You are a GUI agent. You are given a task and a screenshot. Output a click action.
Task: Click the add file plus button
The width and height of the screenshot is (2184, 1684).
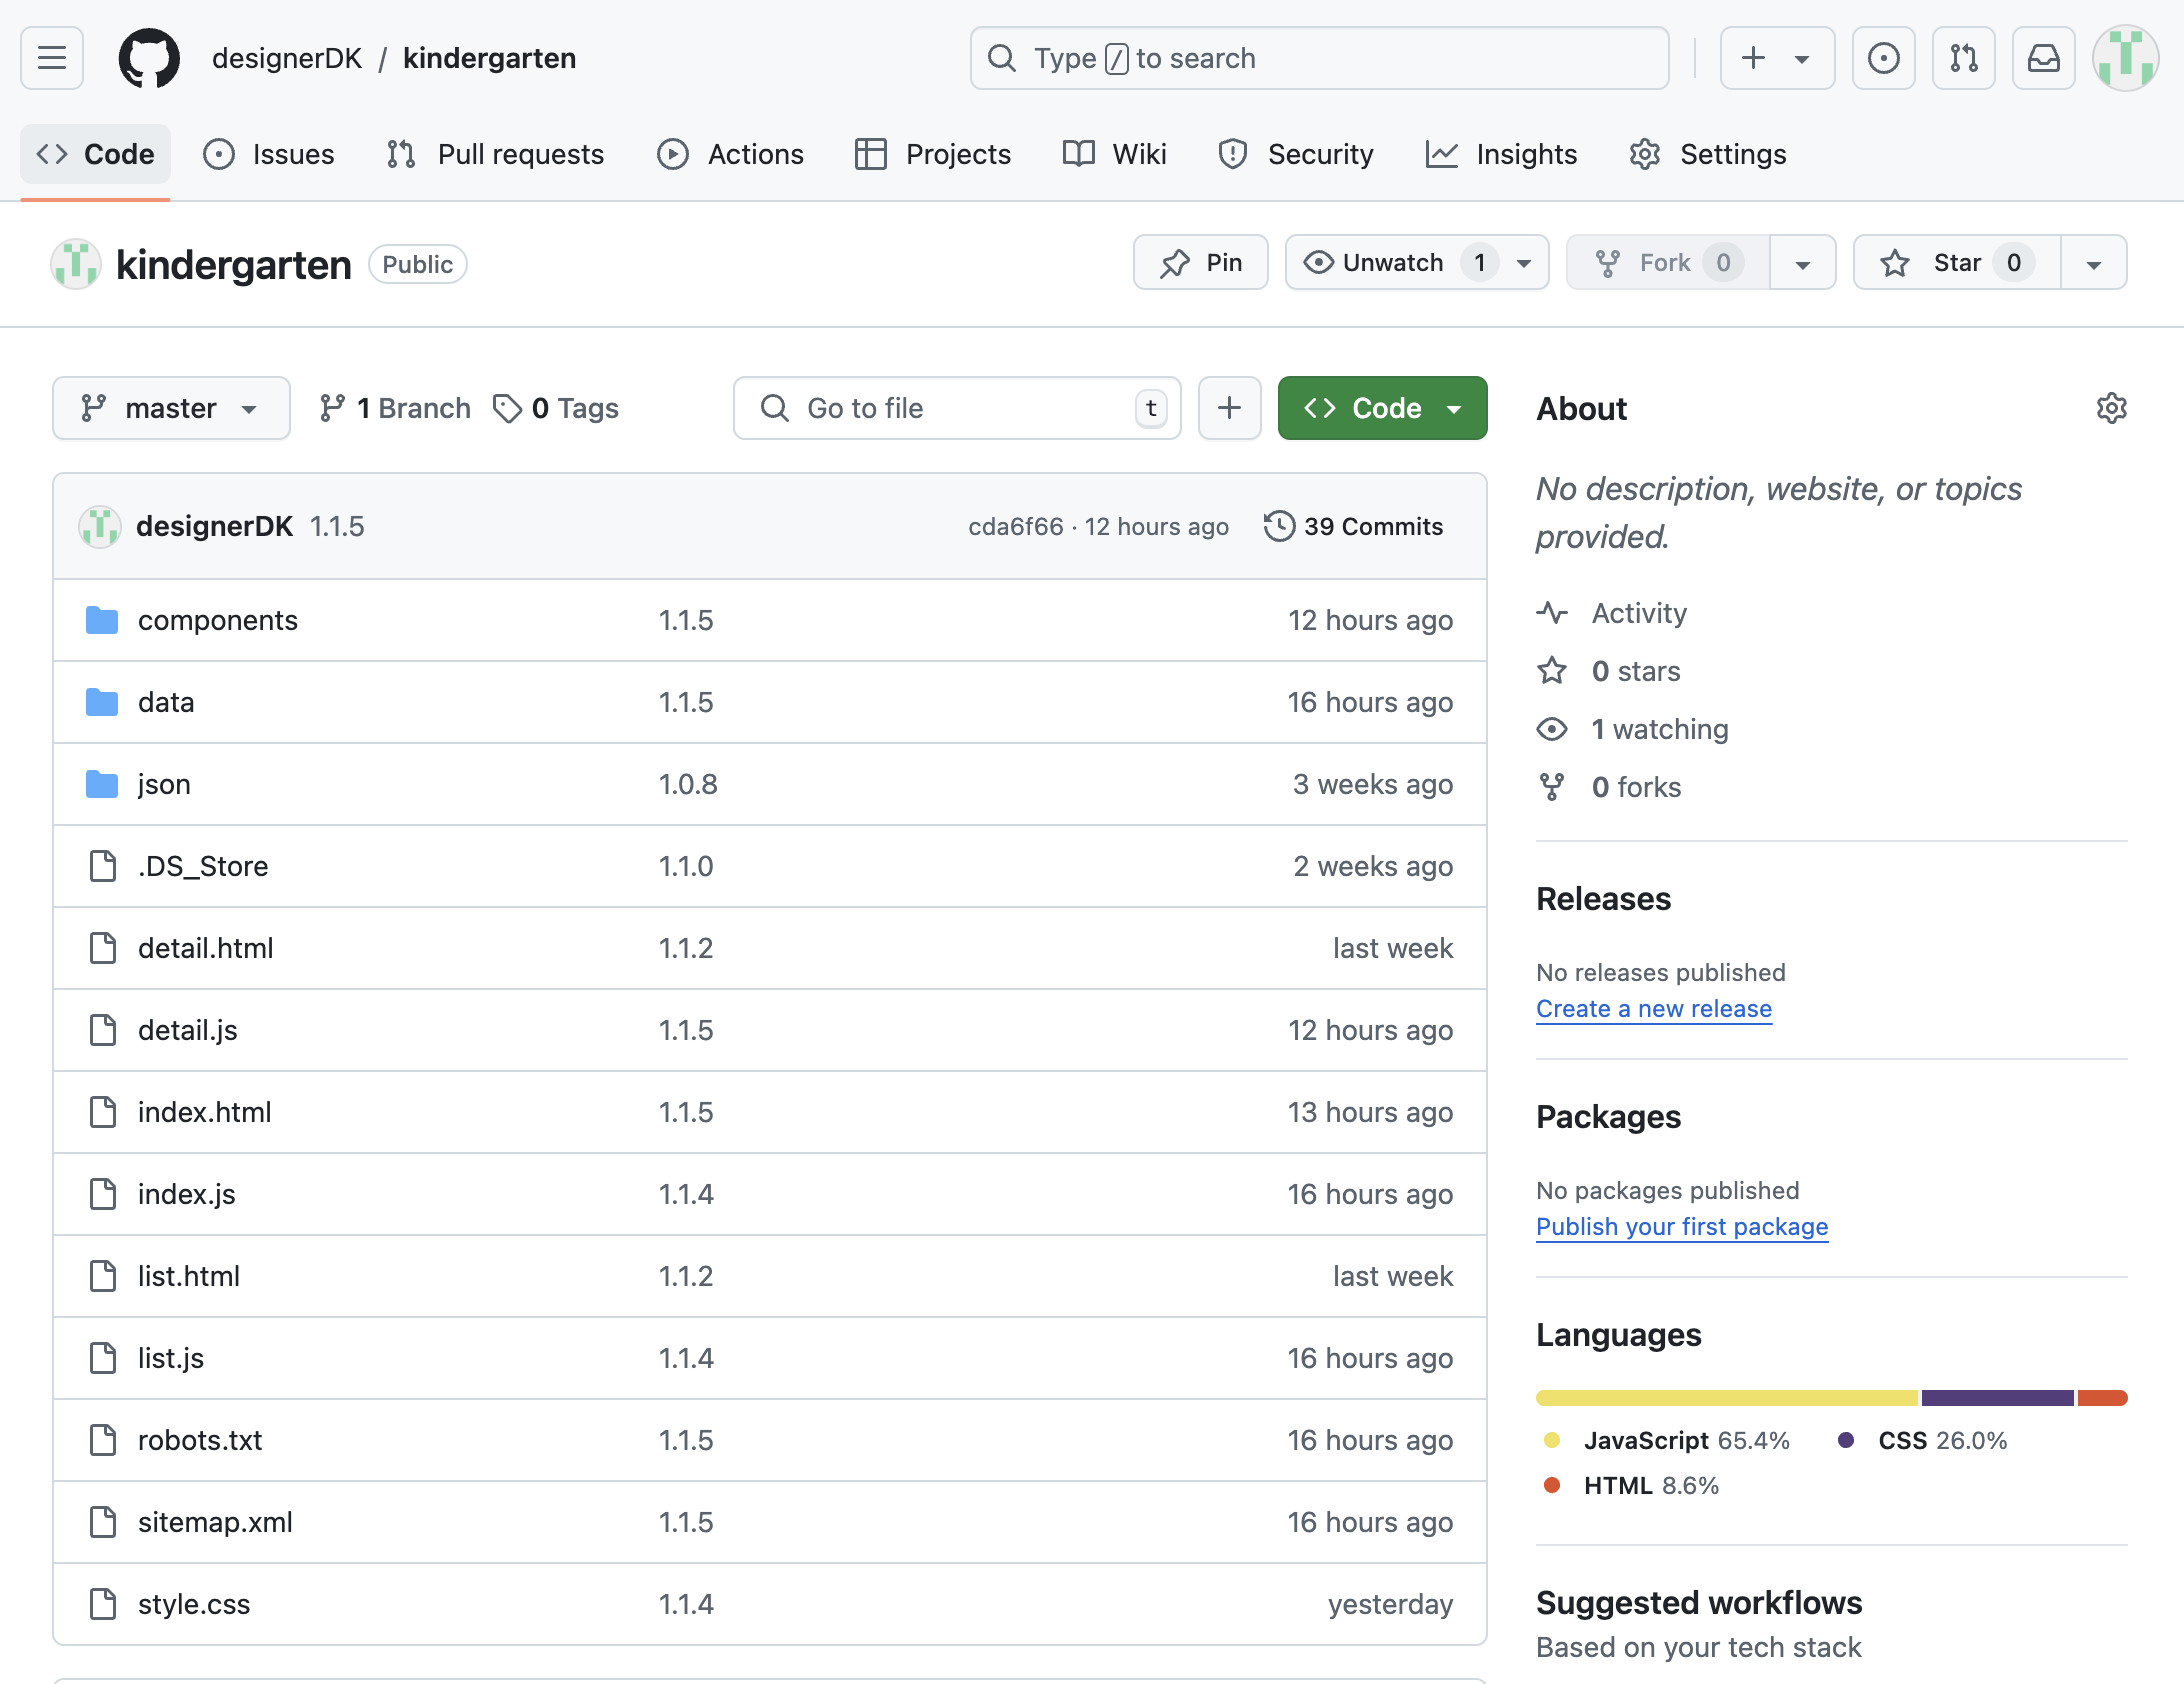pyautogui.click(x=1229, y=408)
